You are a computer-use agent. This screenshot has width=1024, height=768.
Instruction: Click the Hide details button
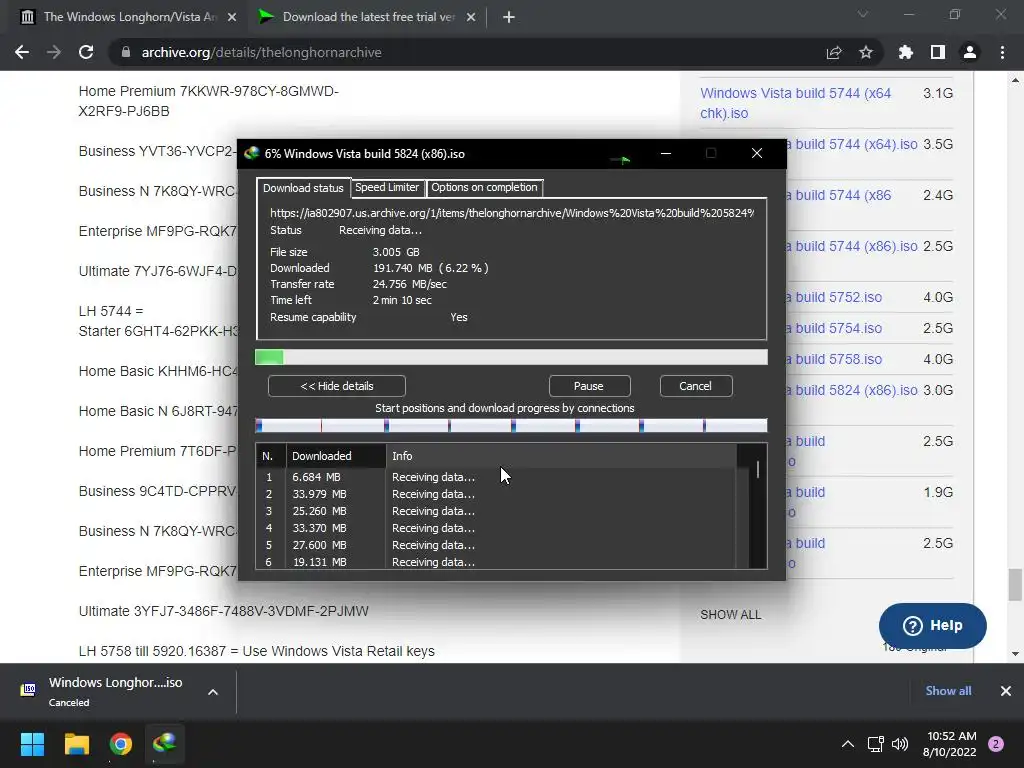pyautogui.click(x=336, y=386)
